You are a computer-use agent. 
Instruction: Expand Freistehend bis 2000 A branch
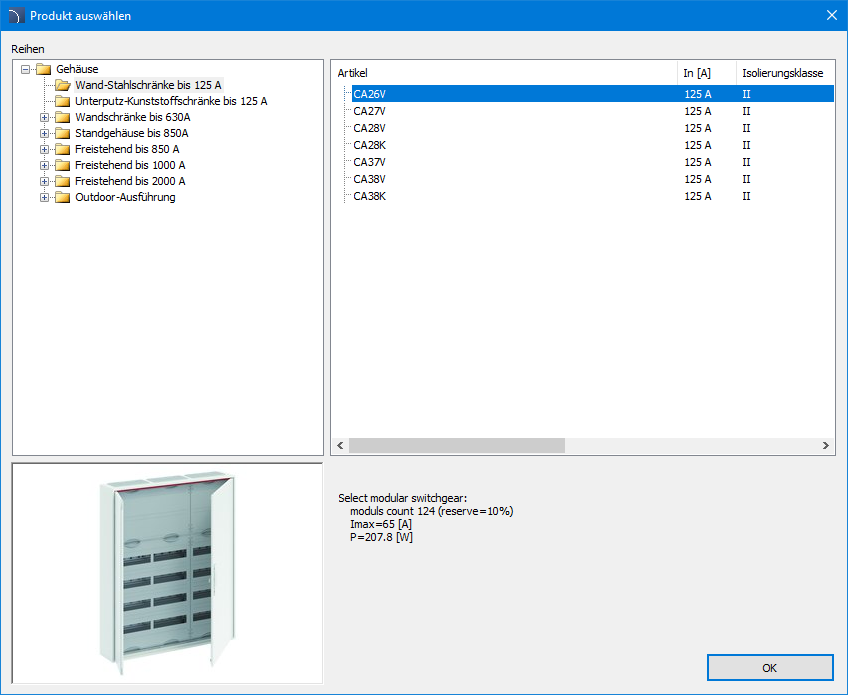[x=44, y=181]
